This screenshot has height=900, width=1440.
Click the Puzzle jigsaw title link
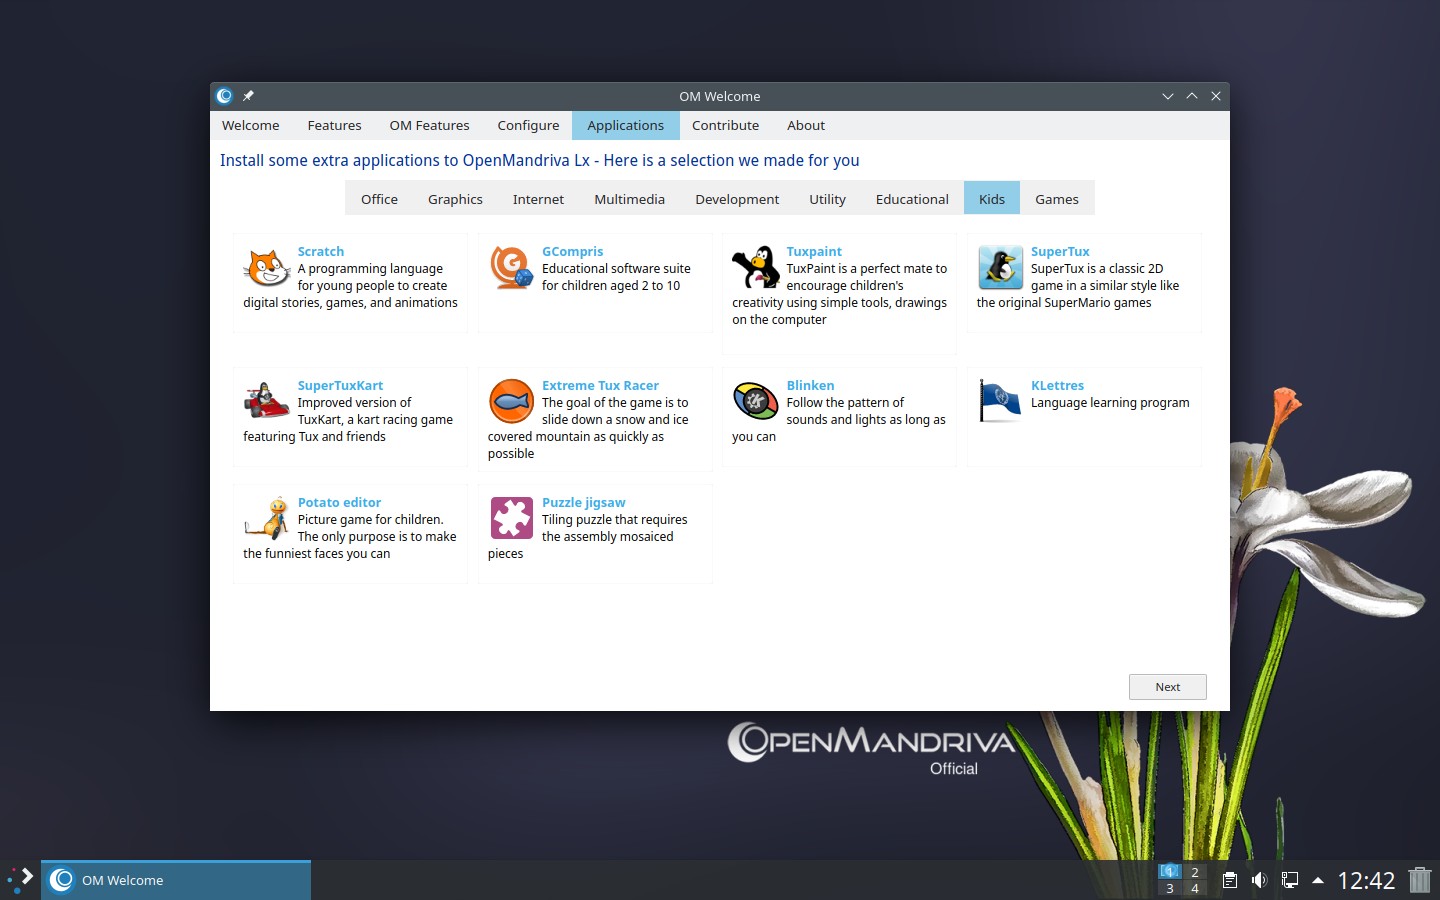click(x=584, y=503)
